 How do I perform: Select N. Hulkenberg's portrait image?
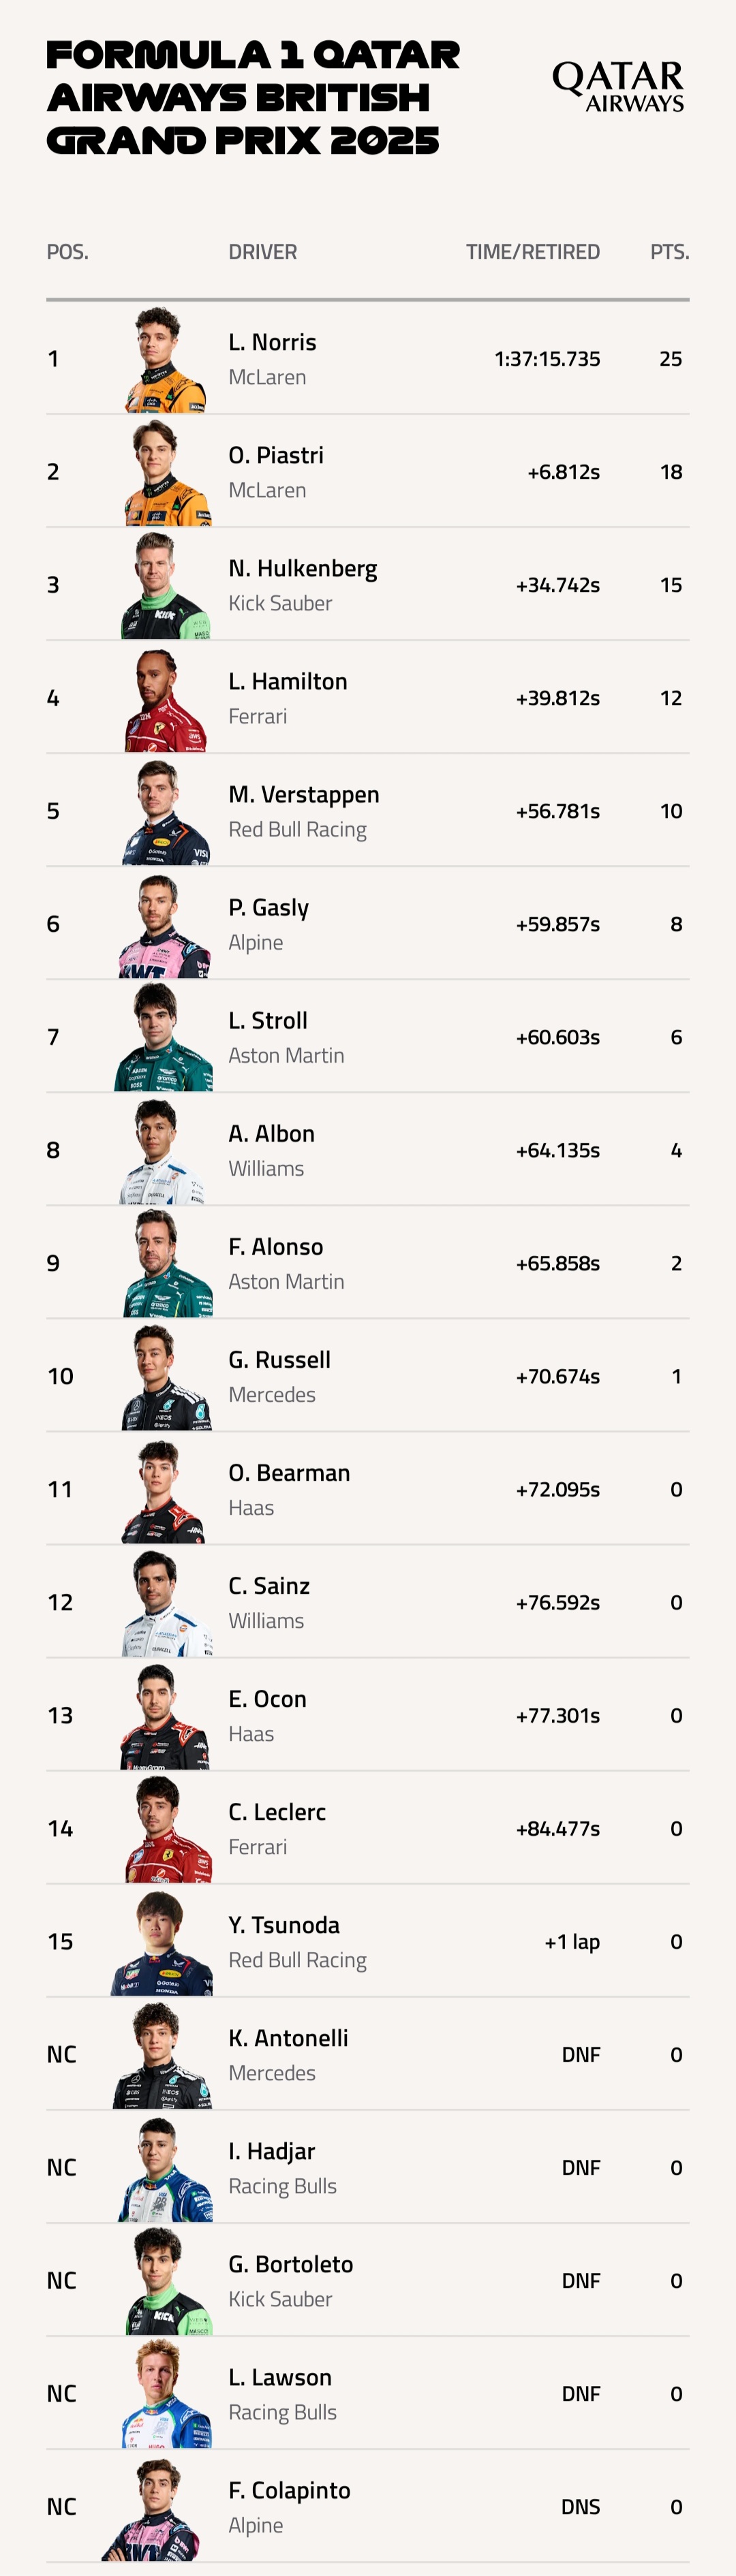165,586
